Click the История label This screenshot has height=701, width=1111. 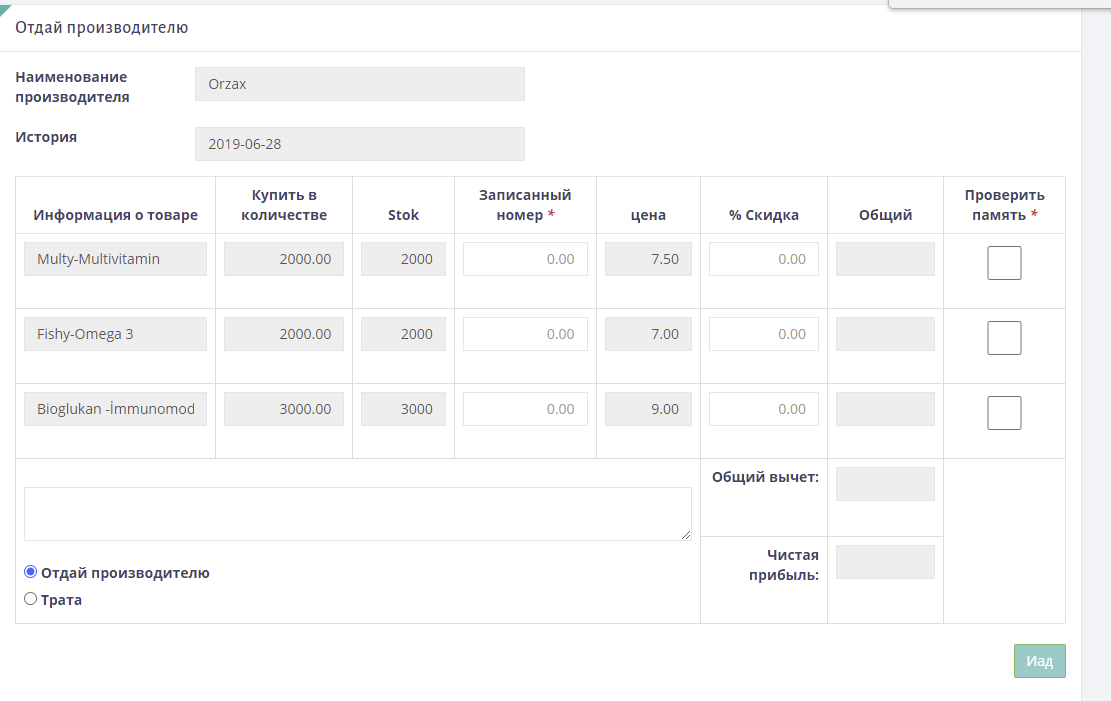coord(46,137)
